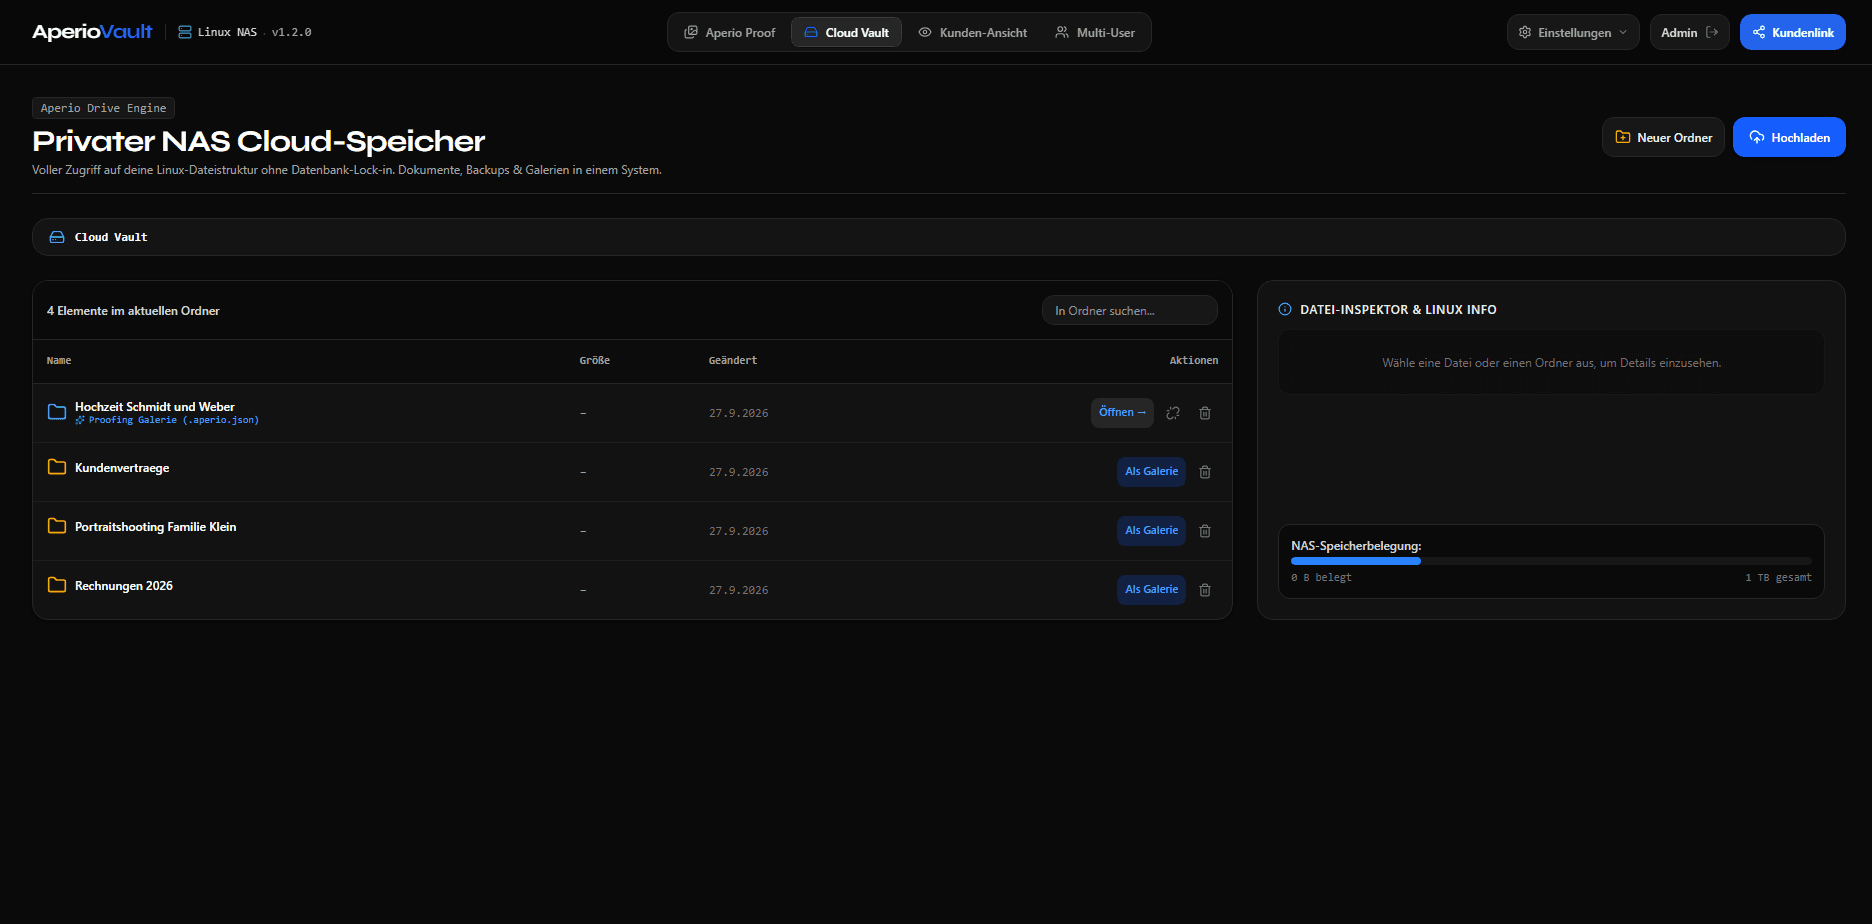Click the Geändert column header
The height and width of the screenshot is (924, 1872).
click(x=733, y=360)
